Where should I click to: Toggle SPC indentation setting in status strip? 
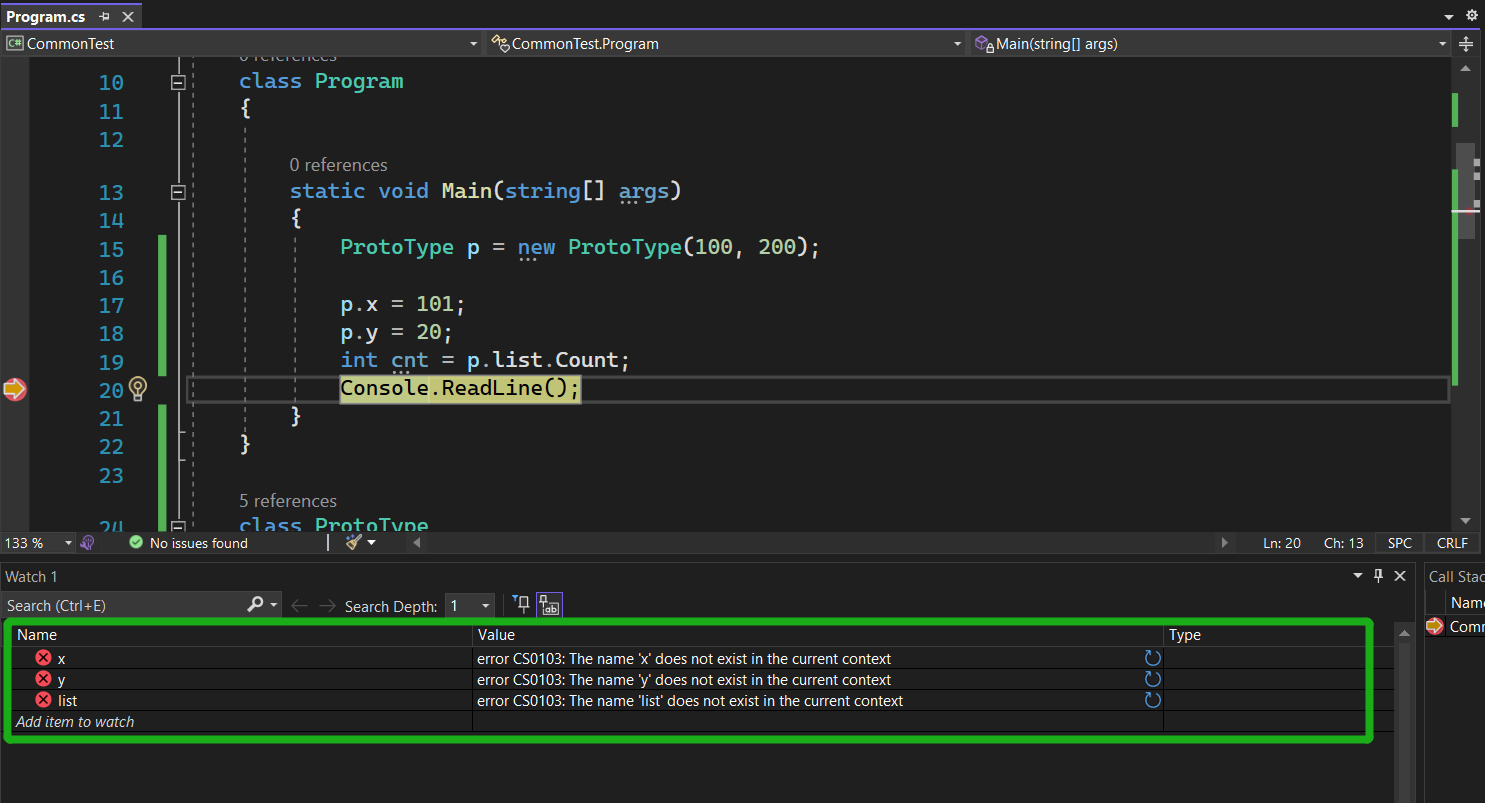tap(1400, 543)
